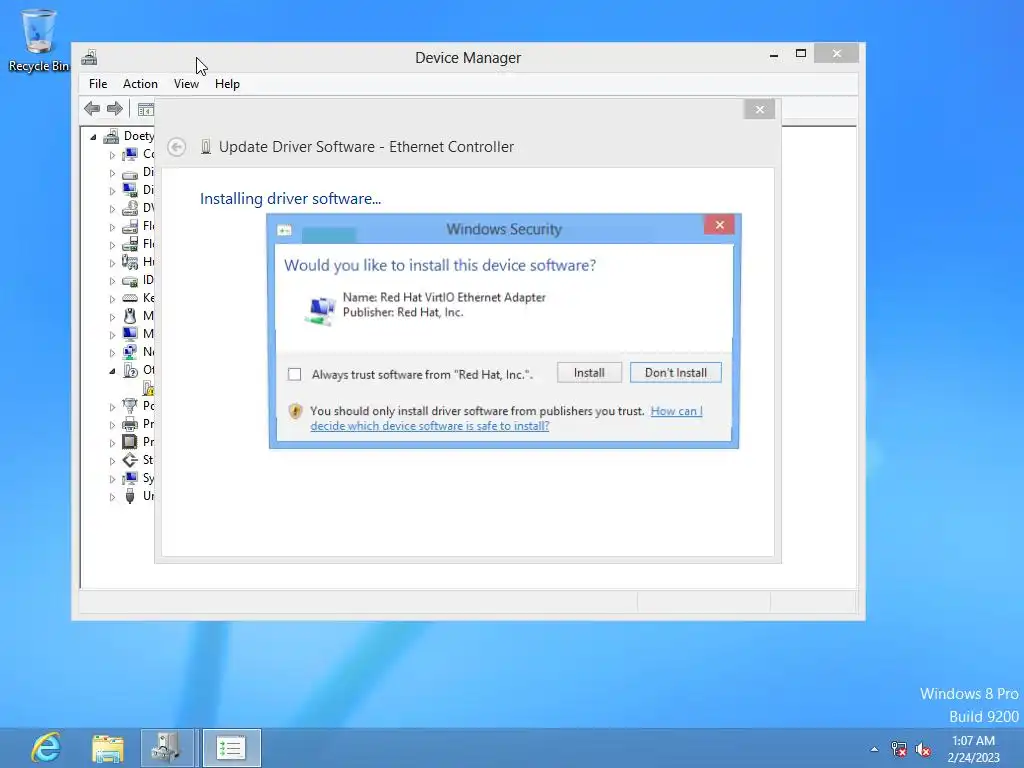Select the IDE controllers icon
The height and width of the screenshot is (768, 1024).
tap(130, 281)
